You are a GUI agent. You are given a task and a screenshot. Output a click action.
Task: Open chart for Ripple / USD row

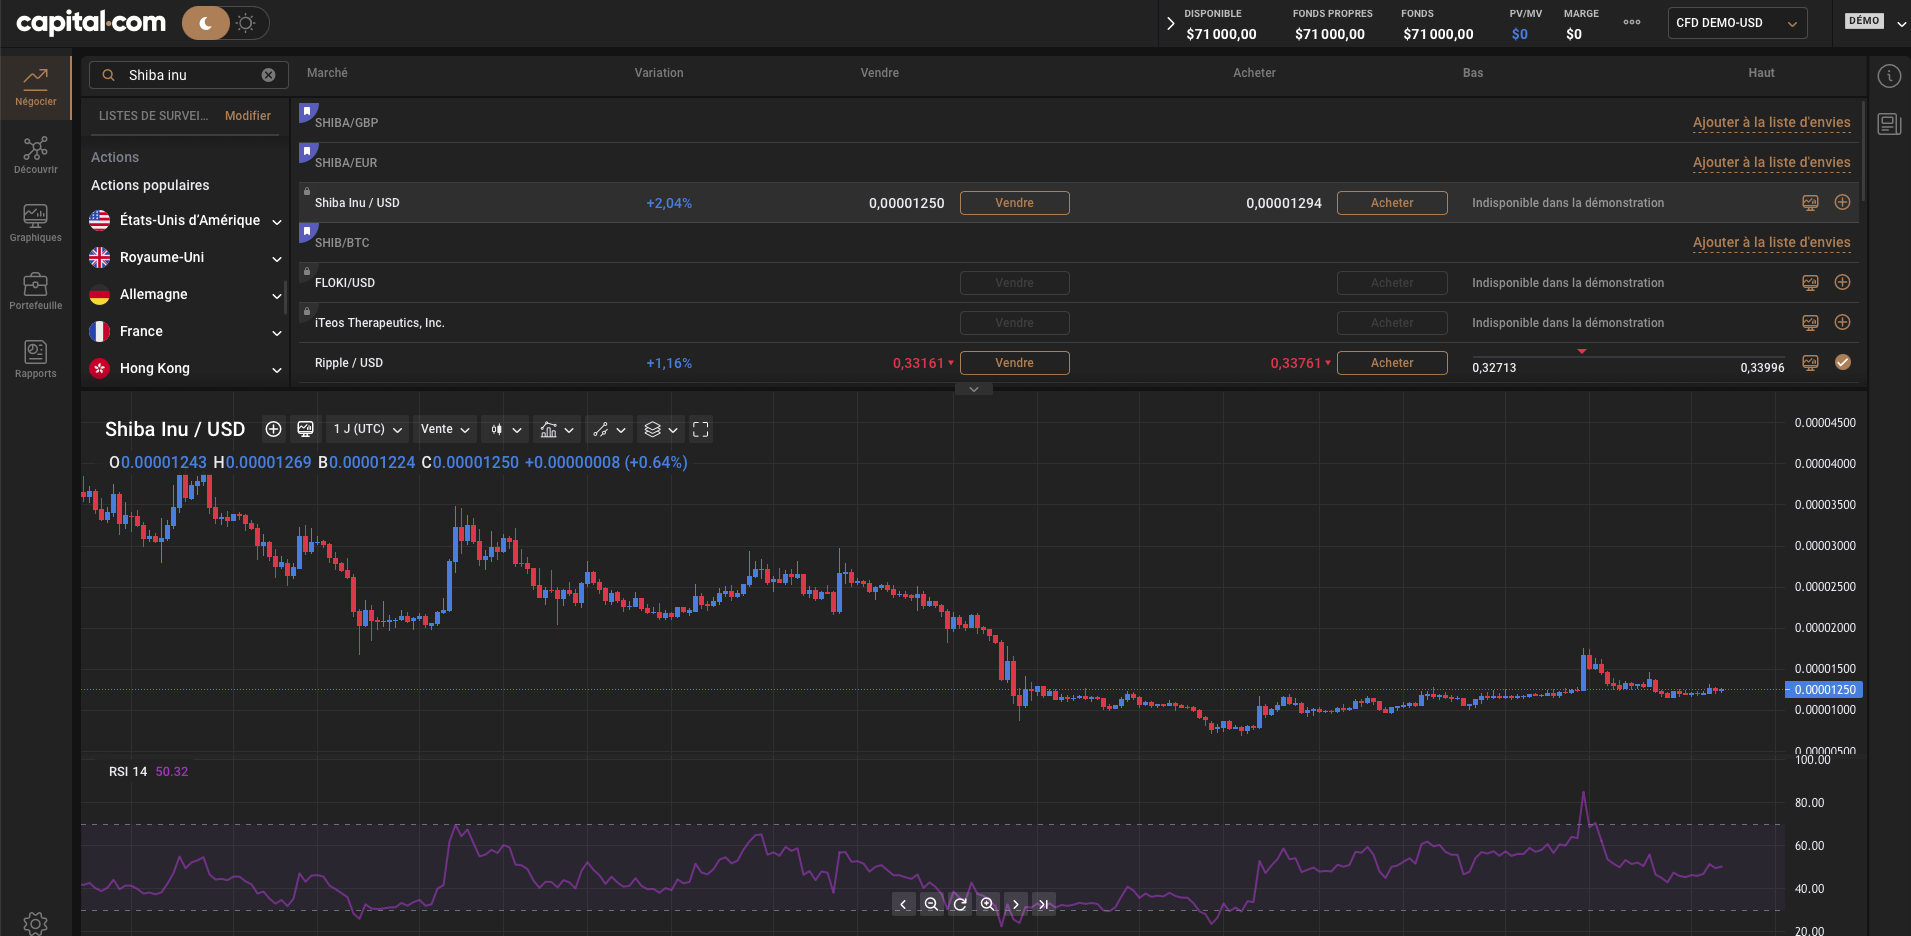click(1810, 362)
